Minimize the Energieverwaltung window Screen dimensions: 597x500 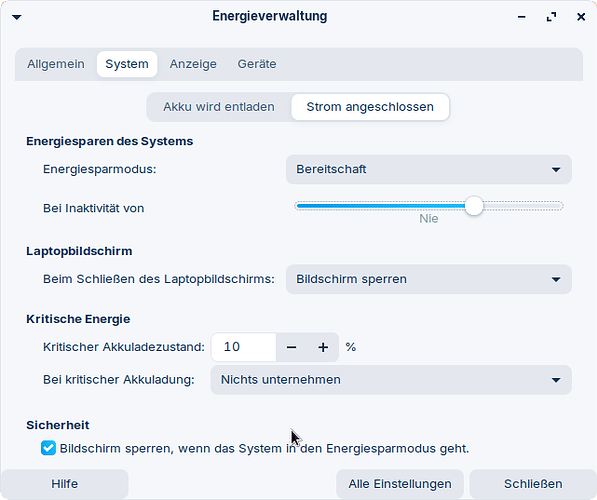(522, 17)
